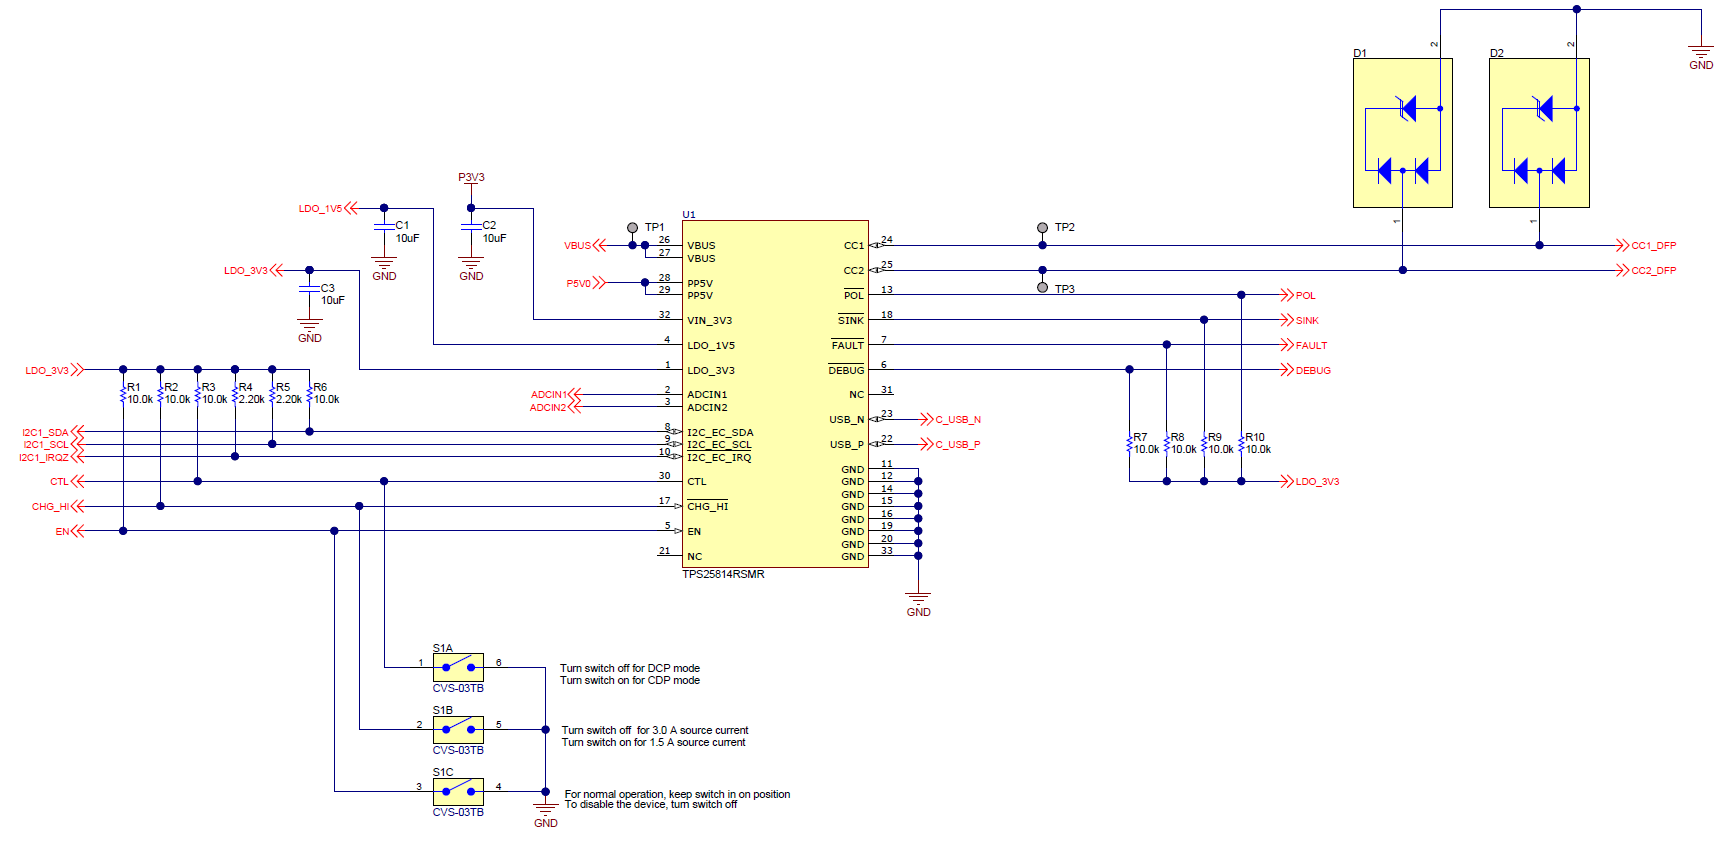Select the CC2_DFP net label
This screenshot has width=1734, height=845.
tap(1654, 271)
